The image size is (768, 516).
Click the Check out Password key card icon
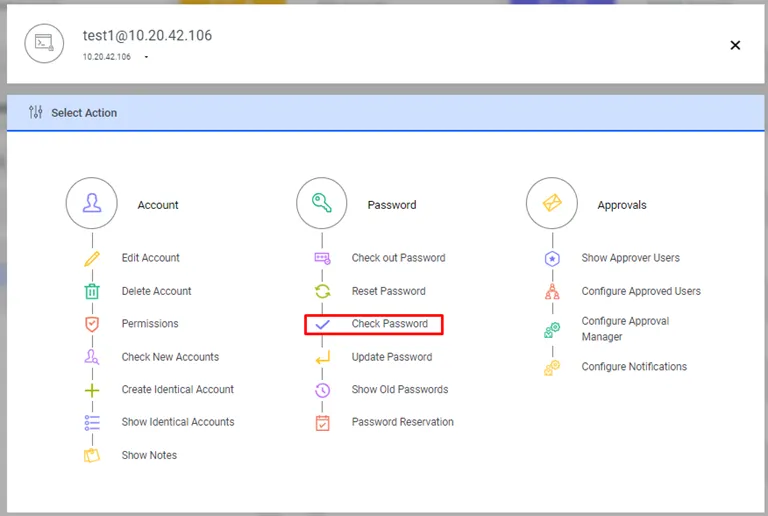click(322, 258)
